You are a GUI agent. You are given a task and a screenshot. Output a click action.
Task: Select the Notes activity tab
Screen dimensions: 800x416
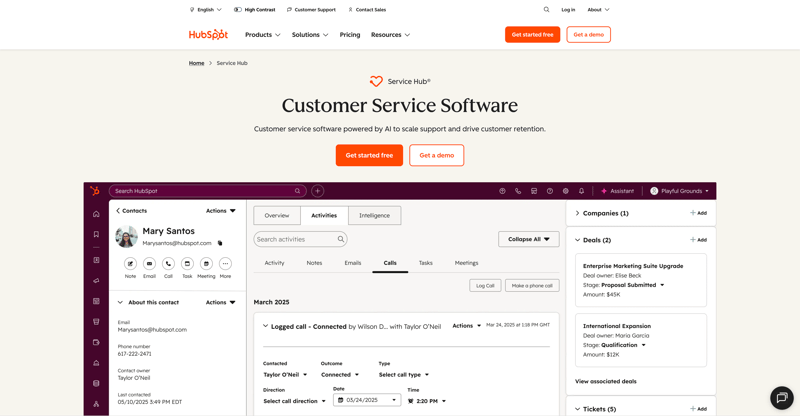(314, 263)
